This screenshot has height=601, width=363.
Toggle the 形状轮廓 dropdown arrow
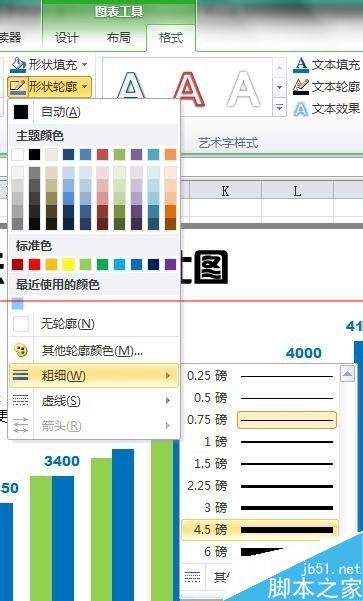point(85,87)
